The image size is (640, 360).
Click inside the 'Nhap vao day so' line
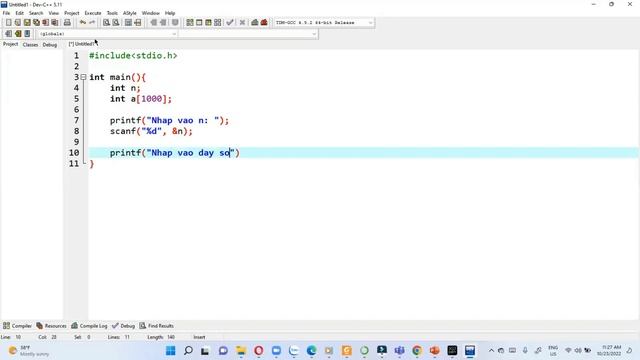175,153
